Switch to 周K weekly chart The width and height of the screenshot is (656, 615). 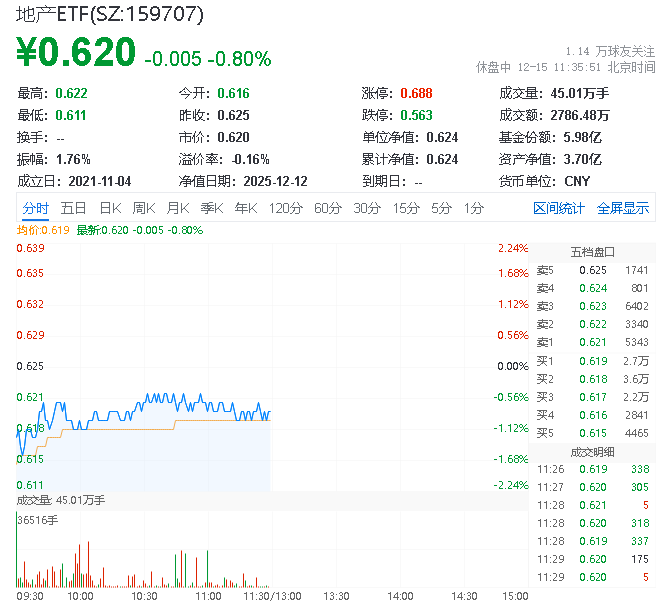point(144,208)
